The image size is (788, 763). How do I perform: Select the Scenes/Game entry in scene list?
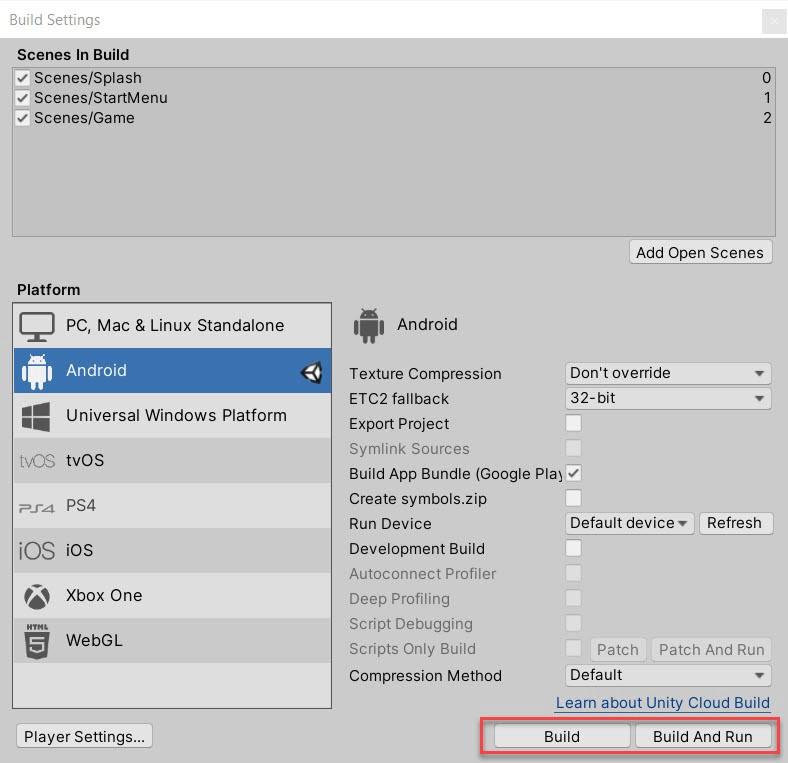pyautogui.click(x=84, y=118)
